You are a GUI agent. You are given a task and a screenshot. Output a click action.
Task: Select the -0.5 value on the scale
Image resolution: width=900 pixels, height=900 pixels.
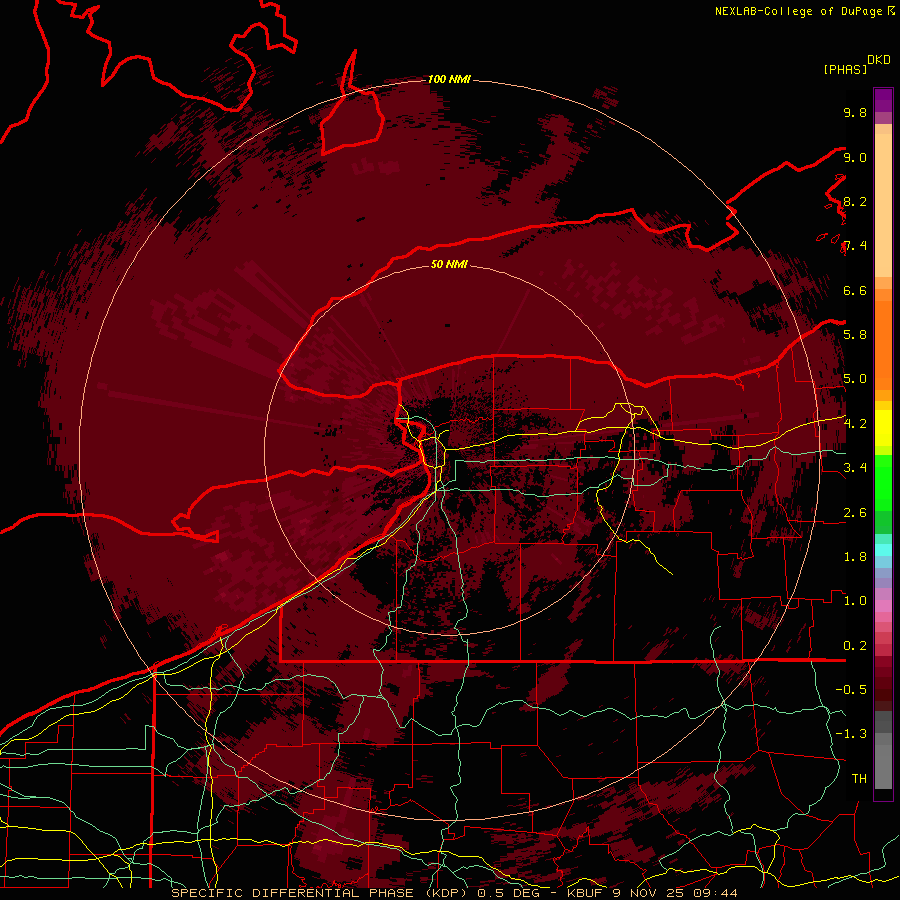(x=851, y=690)
